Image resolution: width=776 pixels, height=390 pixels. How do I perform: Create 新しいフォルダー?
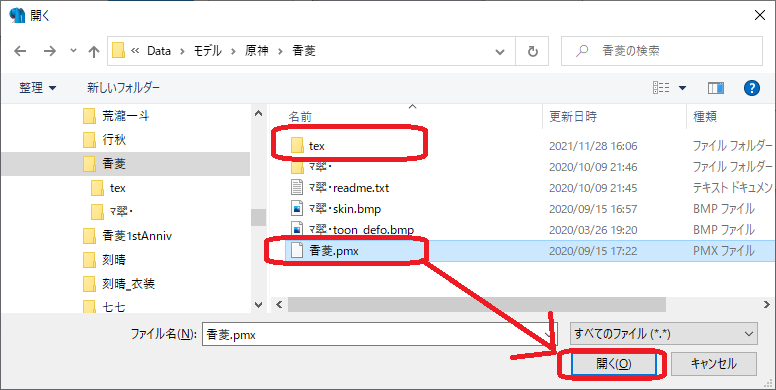coord(124,88)
